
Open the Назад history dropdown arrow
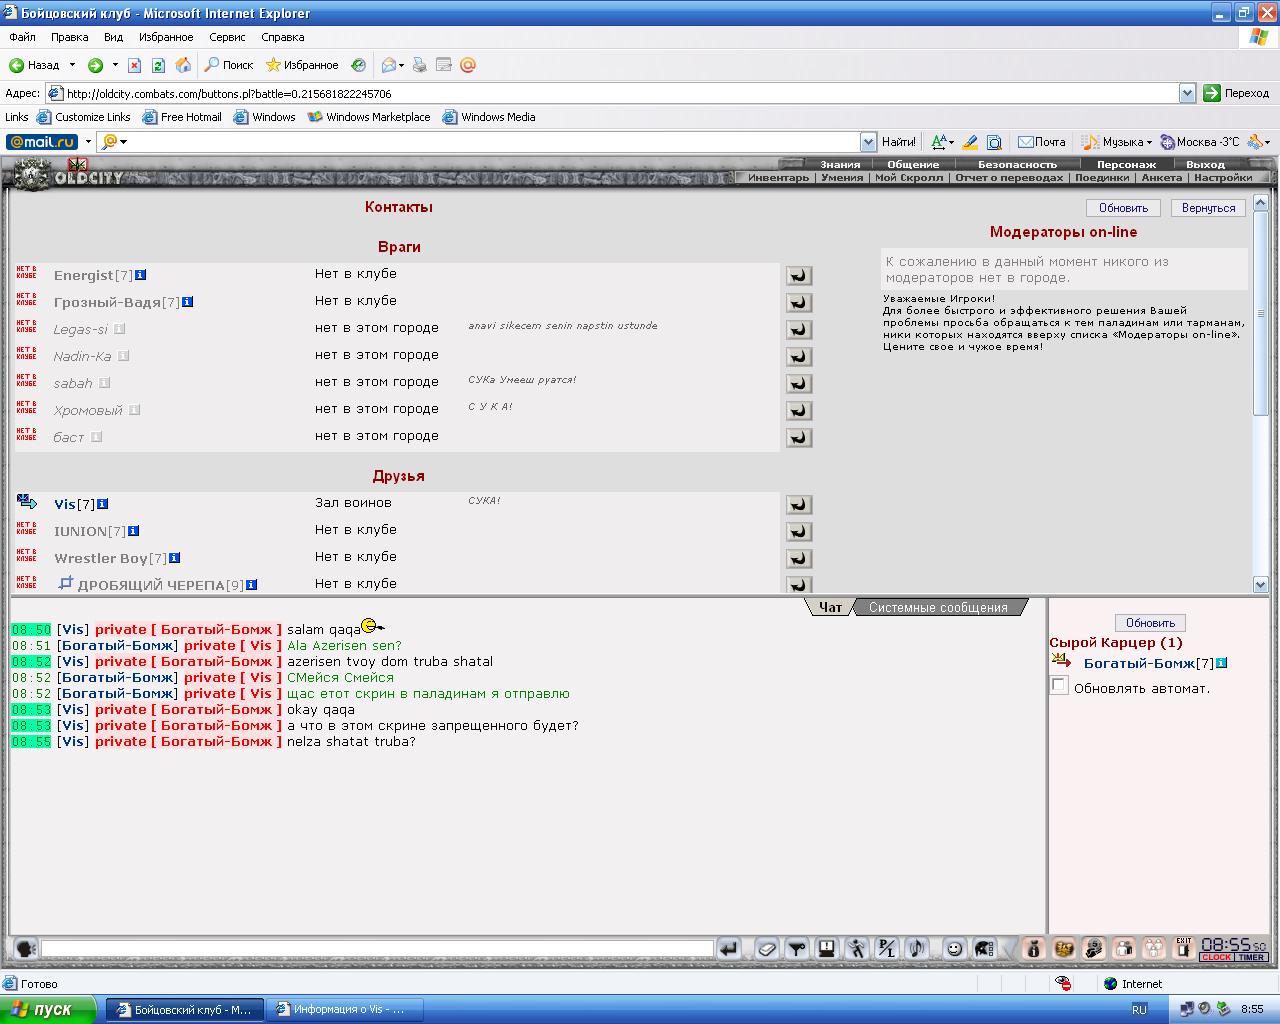tap(72, 65)
